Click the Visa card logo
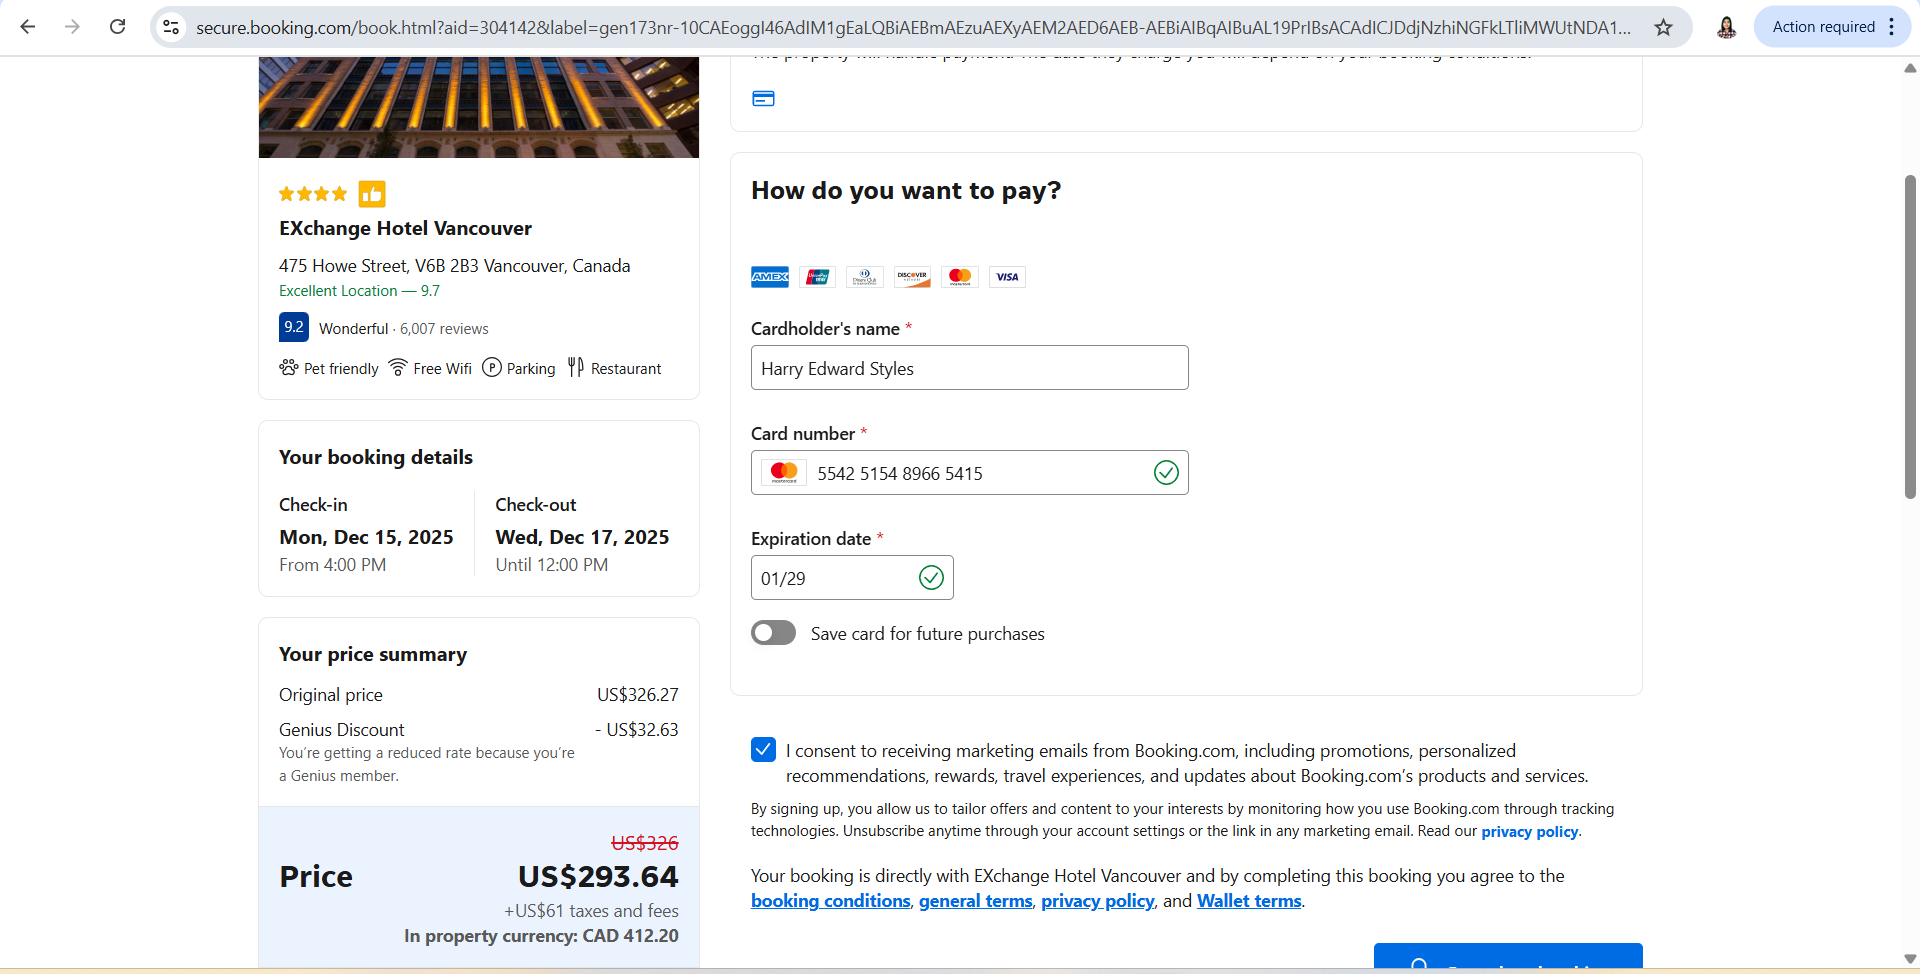The width and height of the screenshot is (1920, 974). 1007,277
